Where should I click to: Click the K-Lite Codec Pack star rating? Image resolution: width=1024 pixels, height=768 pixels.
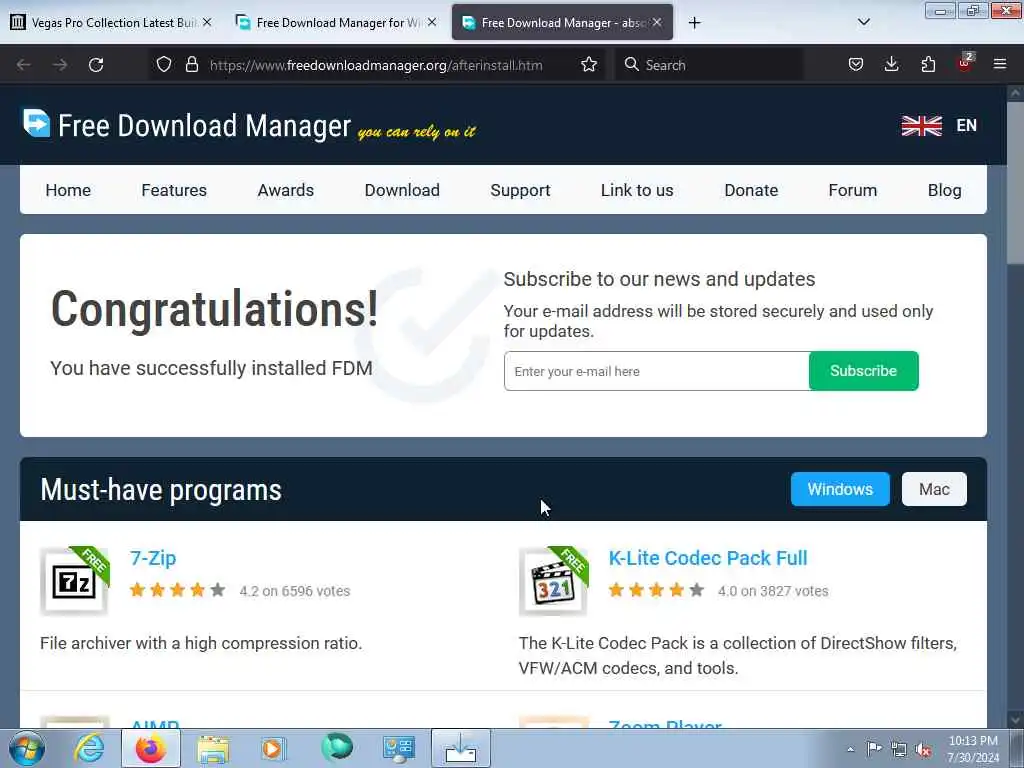click(x=656, y=590)
